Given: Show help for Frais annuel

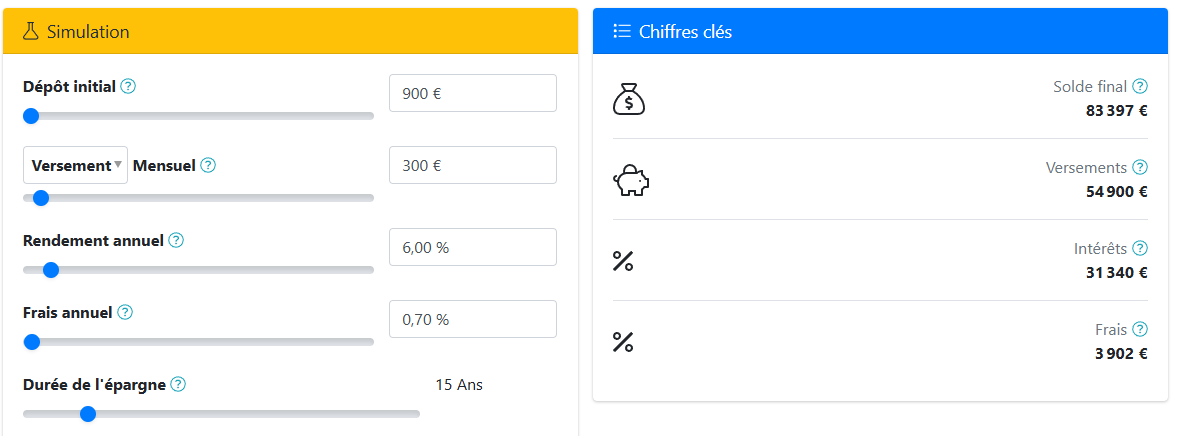Looking at the screenshot, I should [x=125, y=312].
